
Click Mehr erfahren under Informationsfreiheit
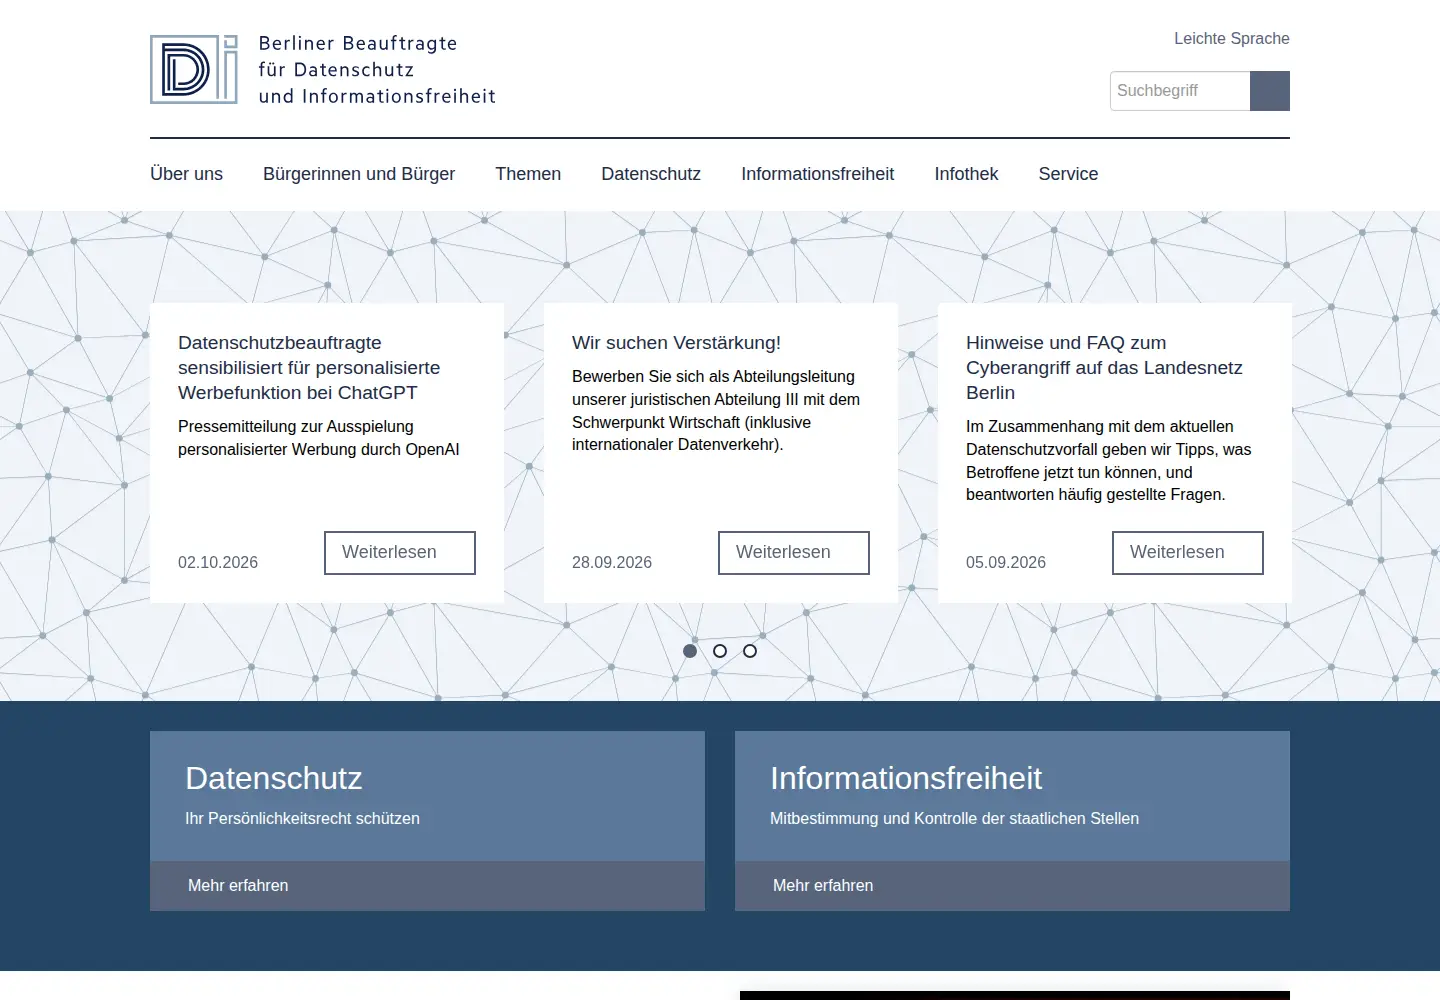(x=823, y=886)
